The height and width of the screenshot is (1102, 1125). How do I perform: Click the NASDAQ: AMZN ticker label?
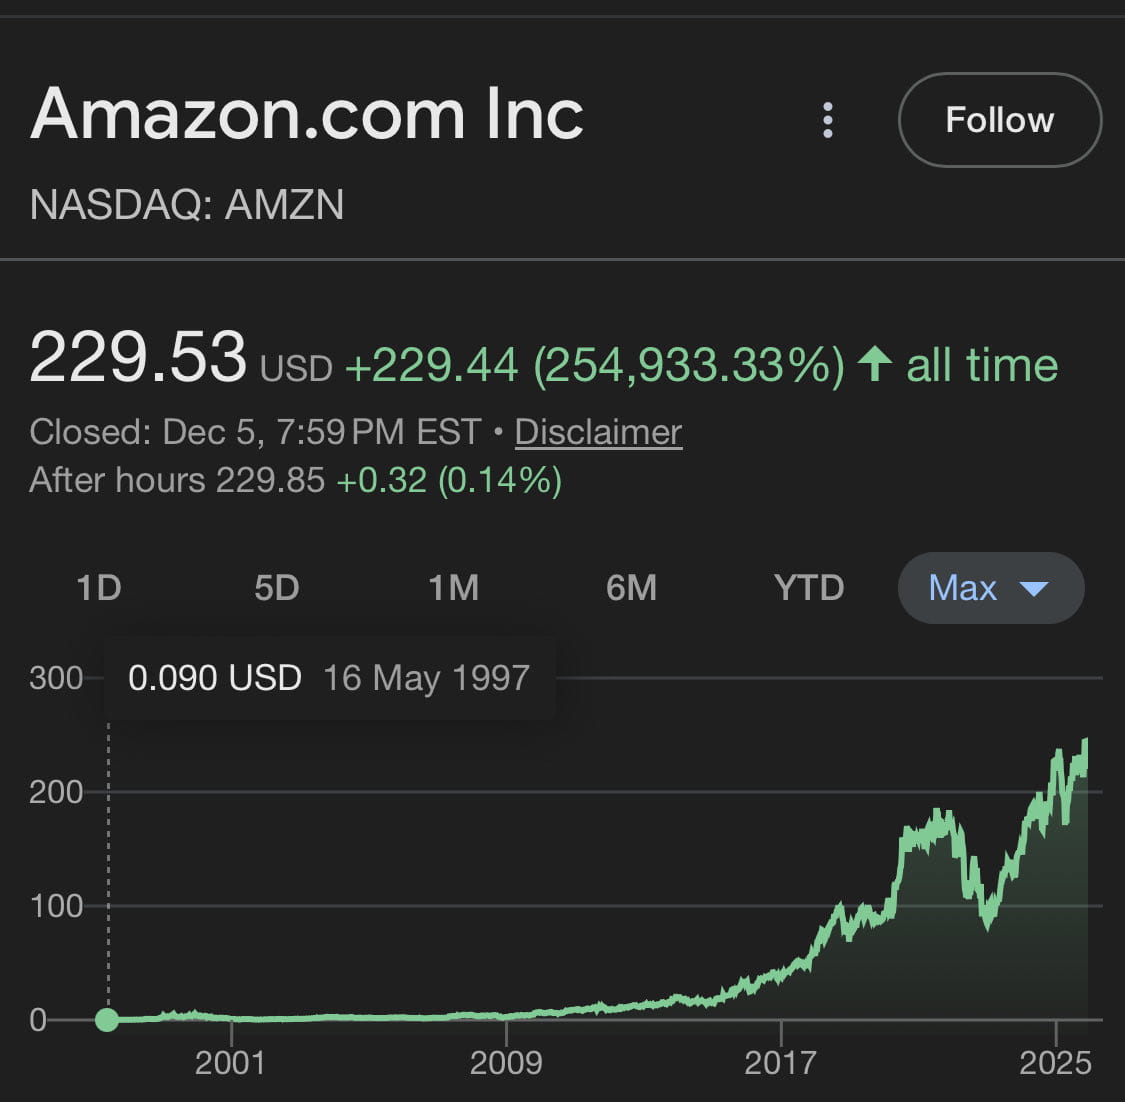tap(187, 205)
